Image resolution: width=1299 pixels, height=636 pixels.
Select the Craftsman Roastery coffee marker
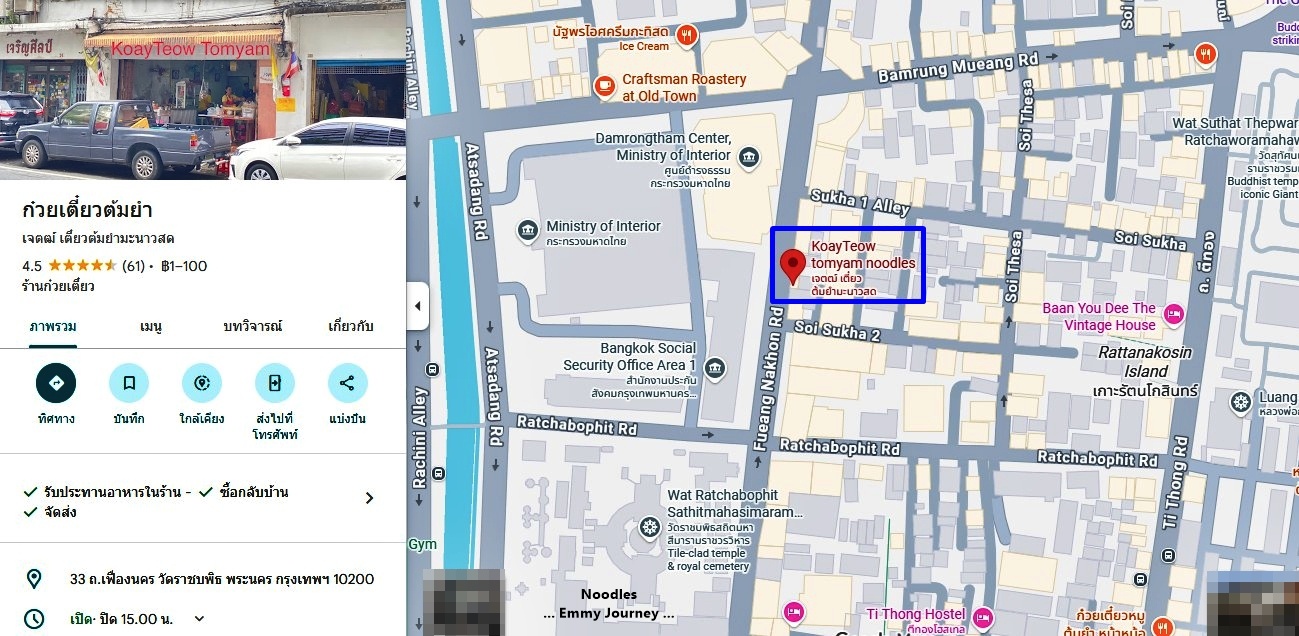(604, 87)
